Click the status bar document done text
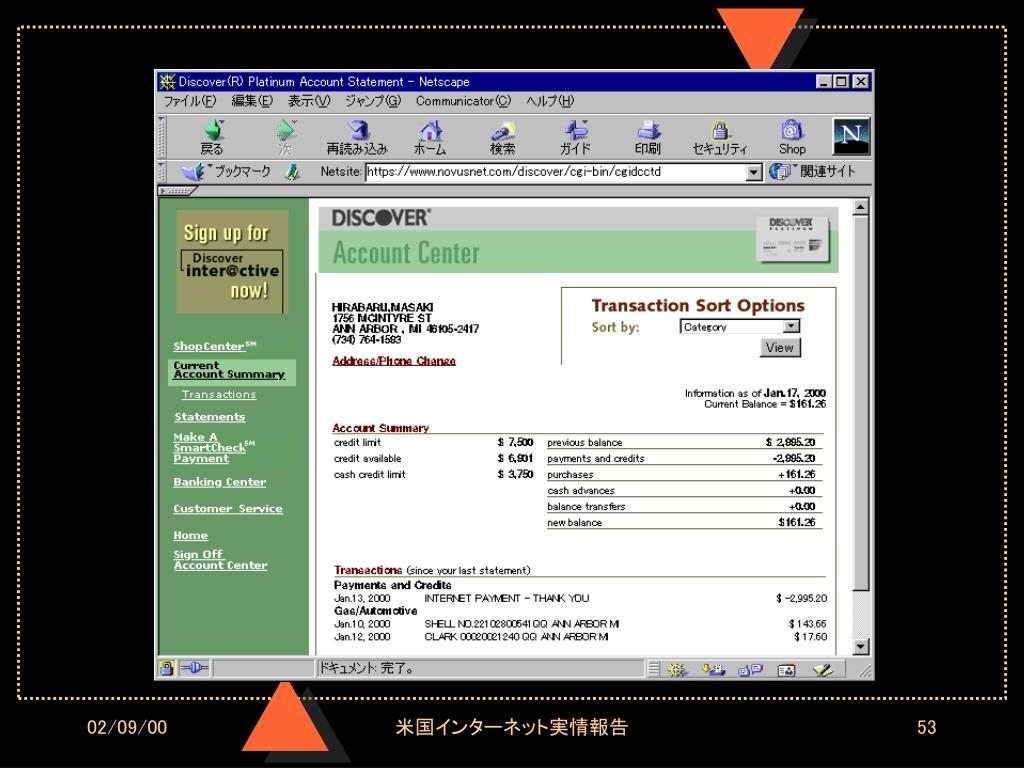 click(x=366, y=669)
